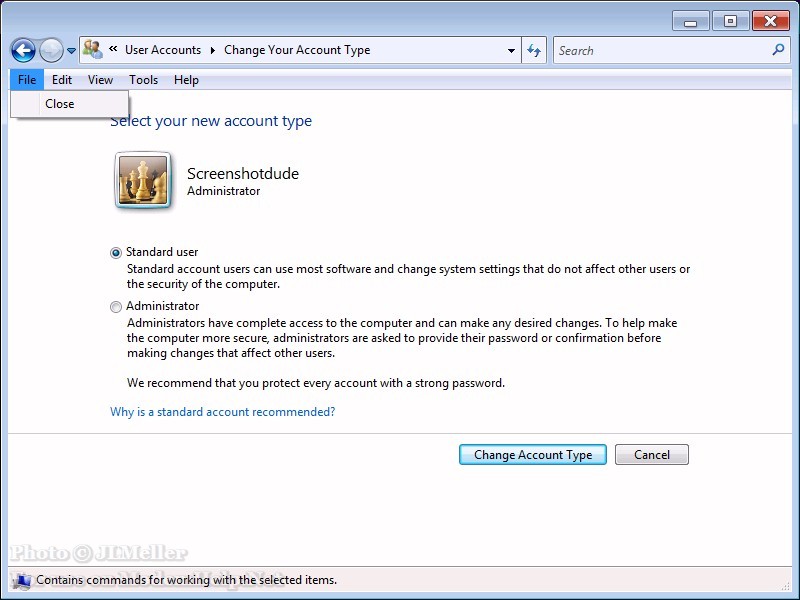Screen dimensions: 800x600
Task: Navigate to User Accounts breadcrumb
Action: (163, 50)
